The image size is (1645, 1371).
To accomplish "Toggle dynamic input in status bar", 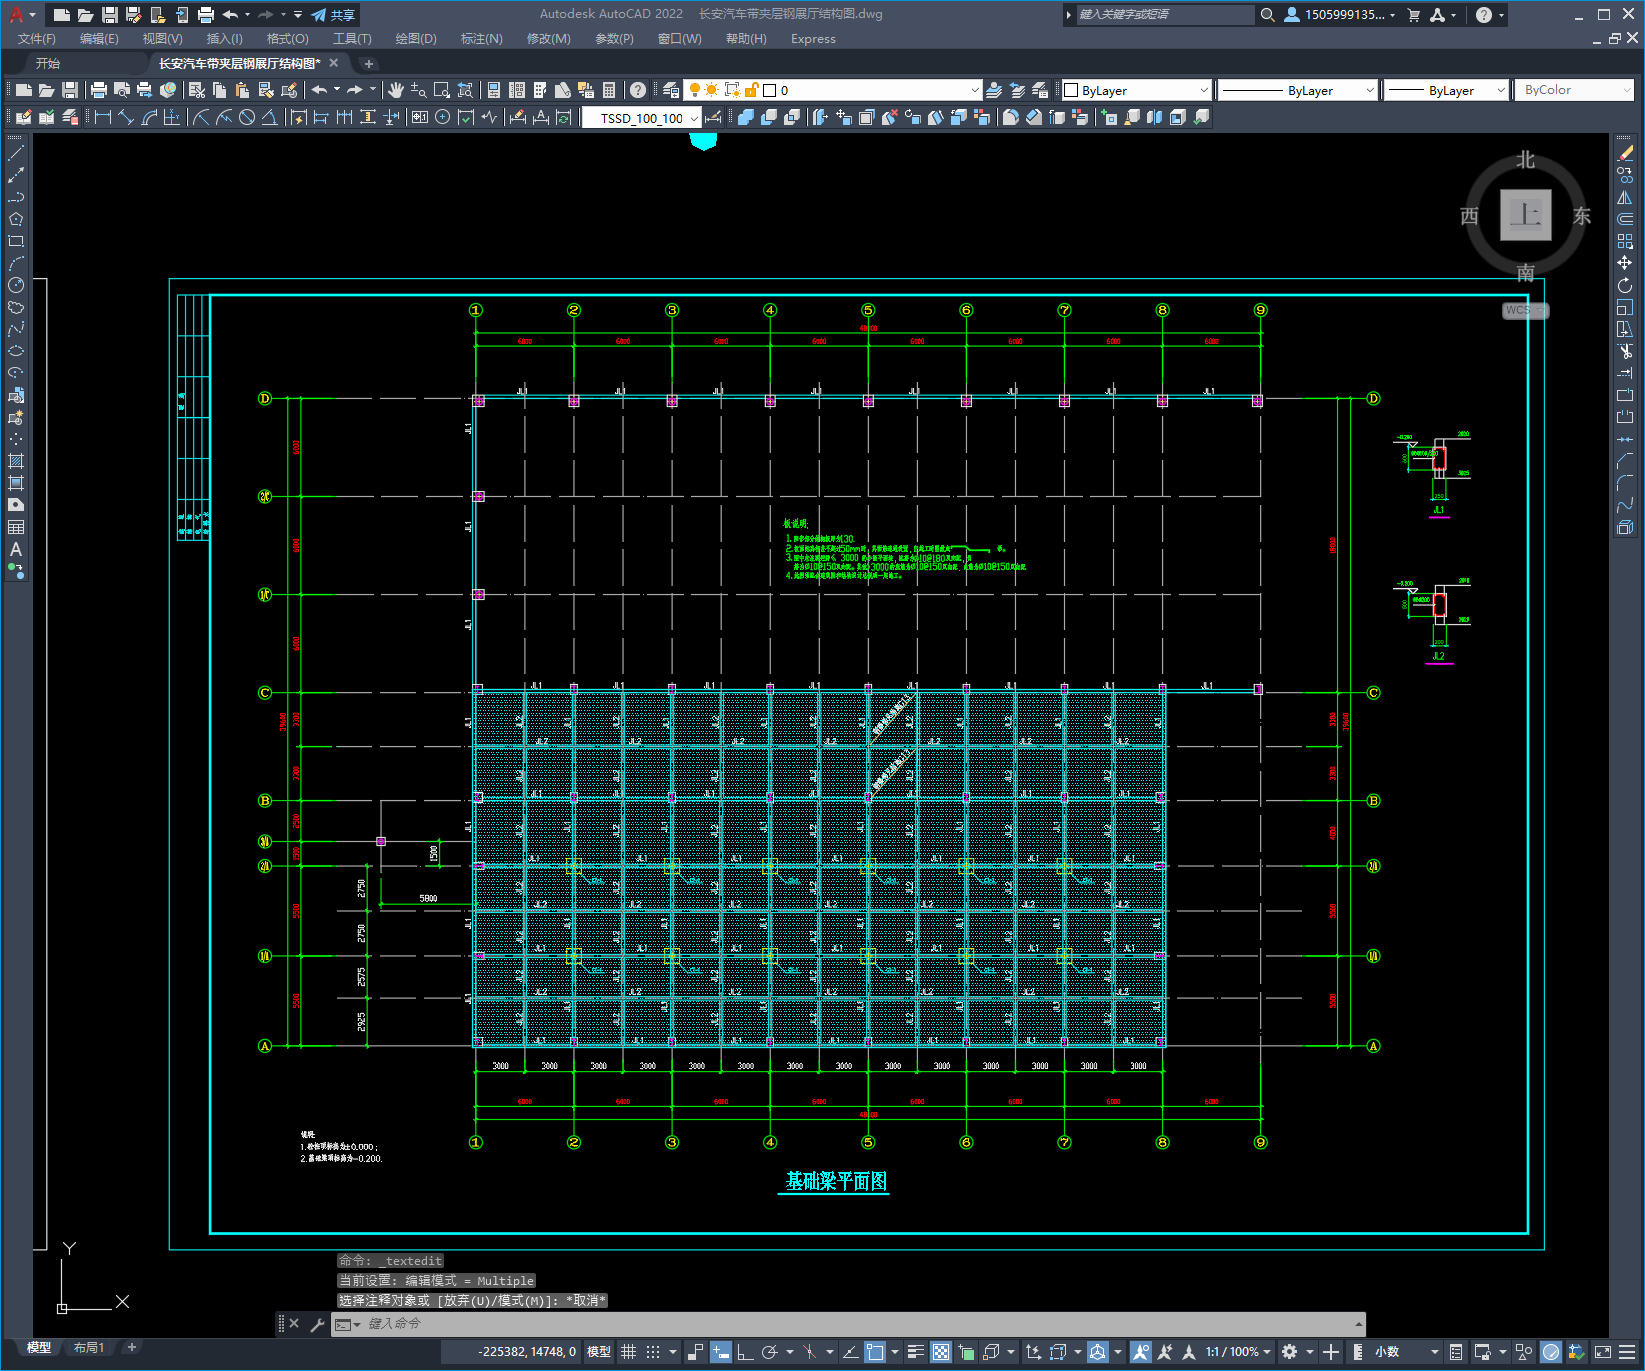I will tap(721, 1352).
